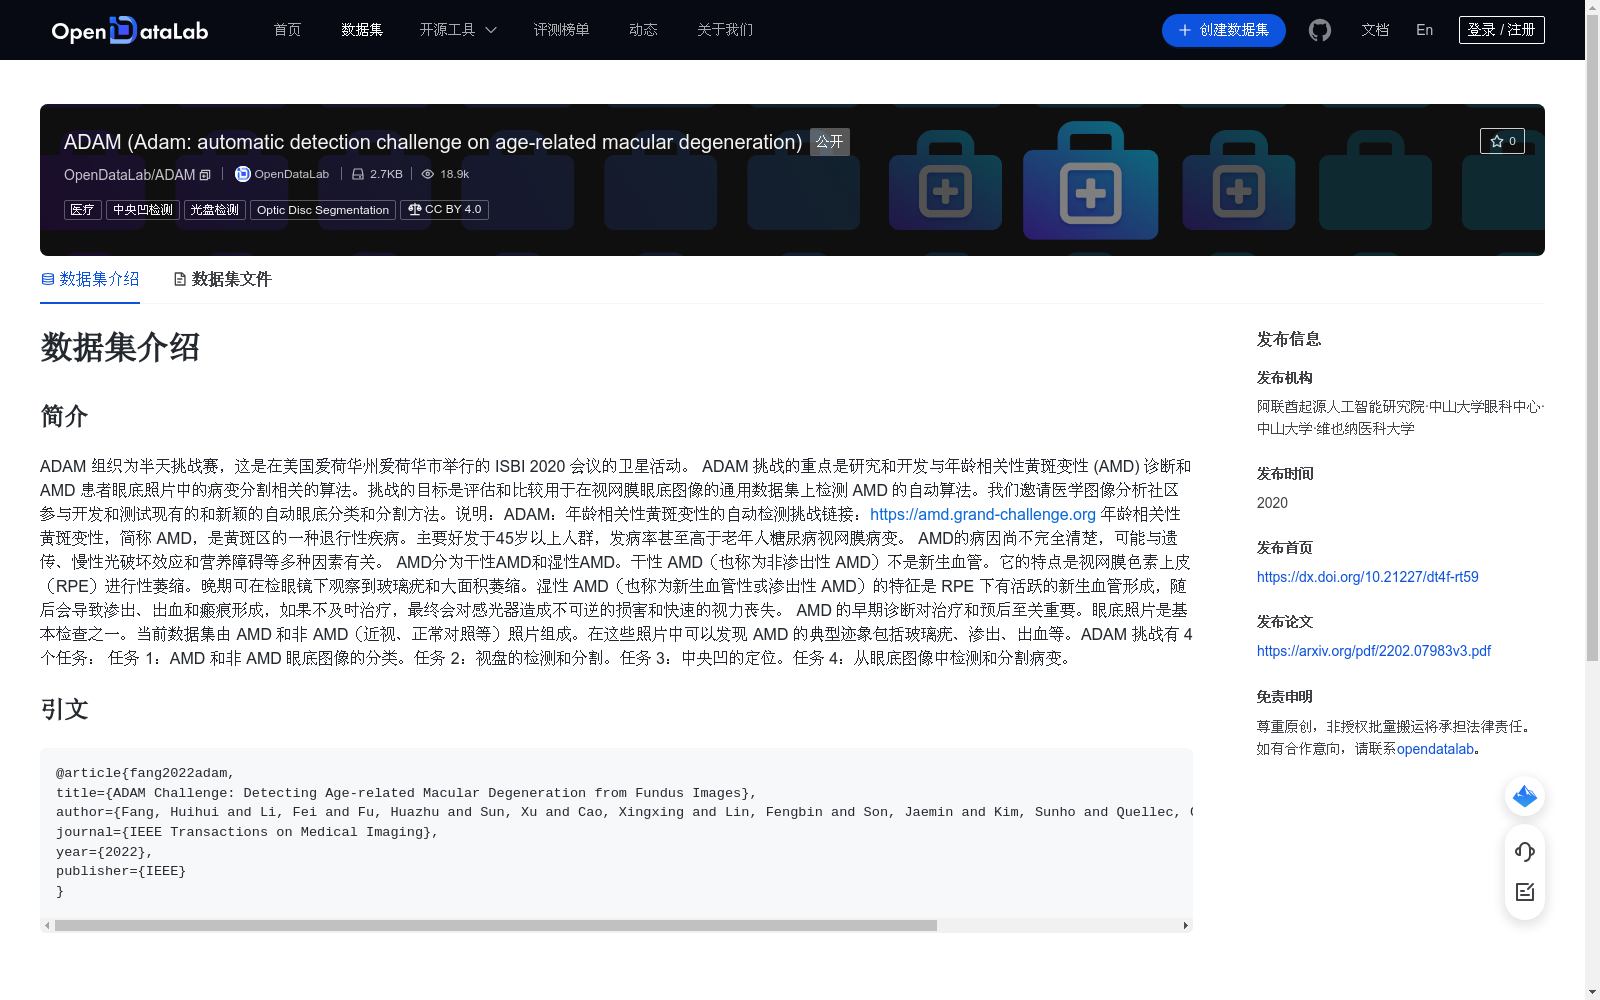Image resolution: width=1600 pixels, height=1000 pixels.
Task: Open the blue floating assistant icon
Action: tap(1525, 796)
